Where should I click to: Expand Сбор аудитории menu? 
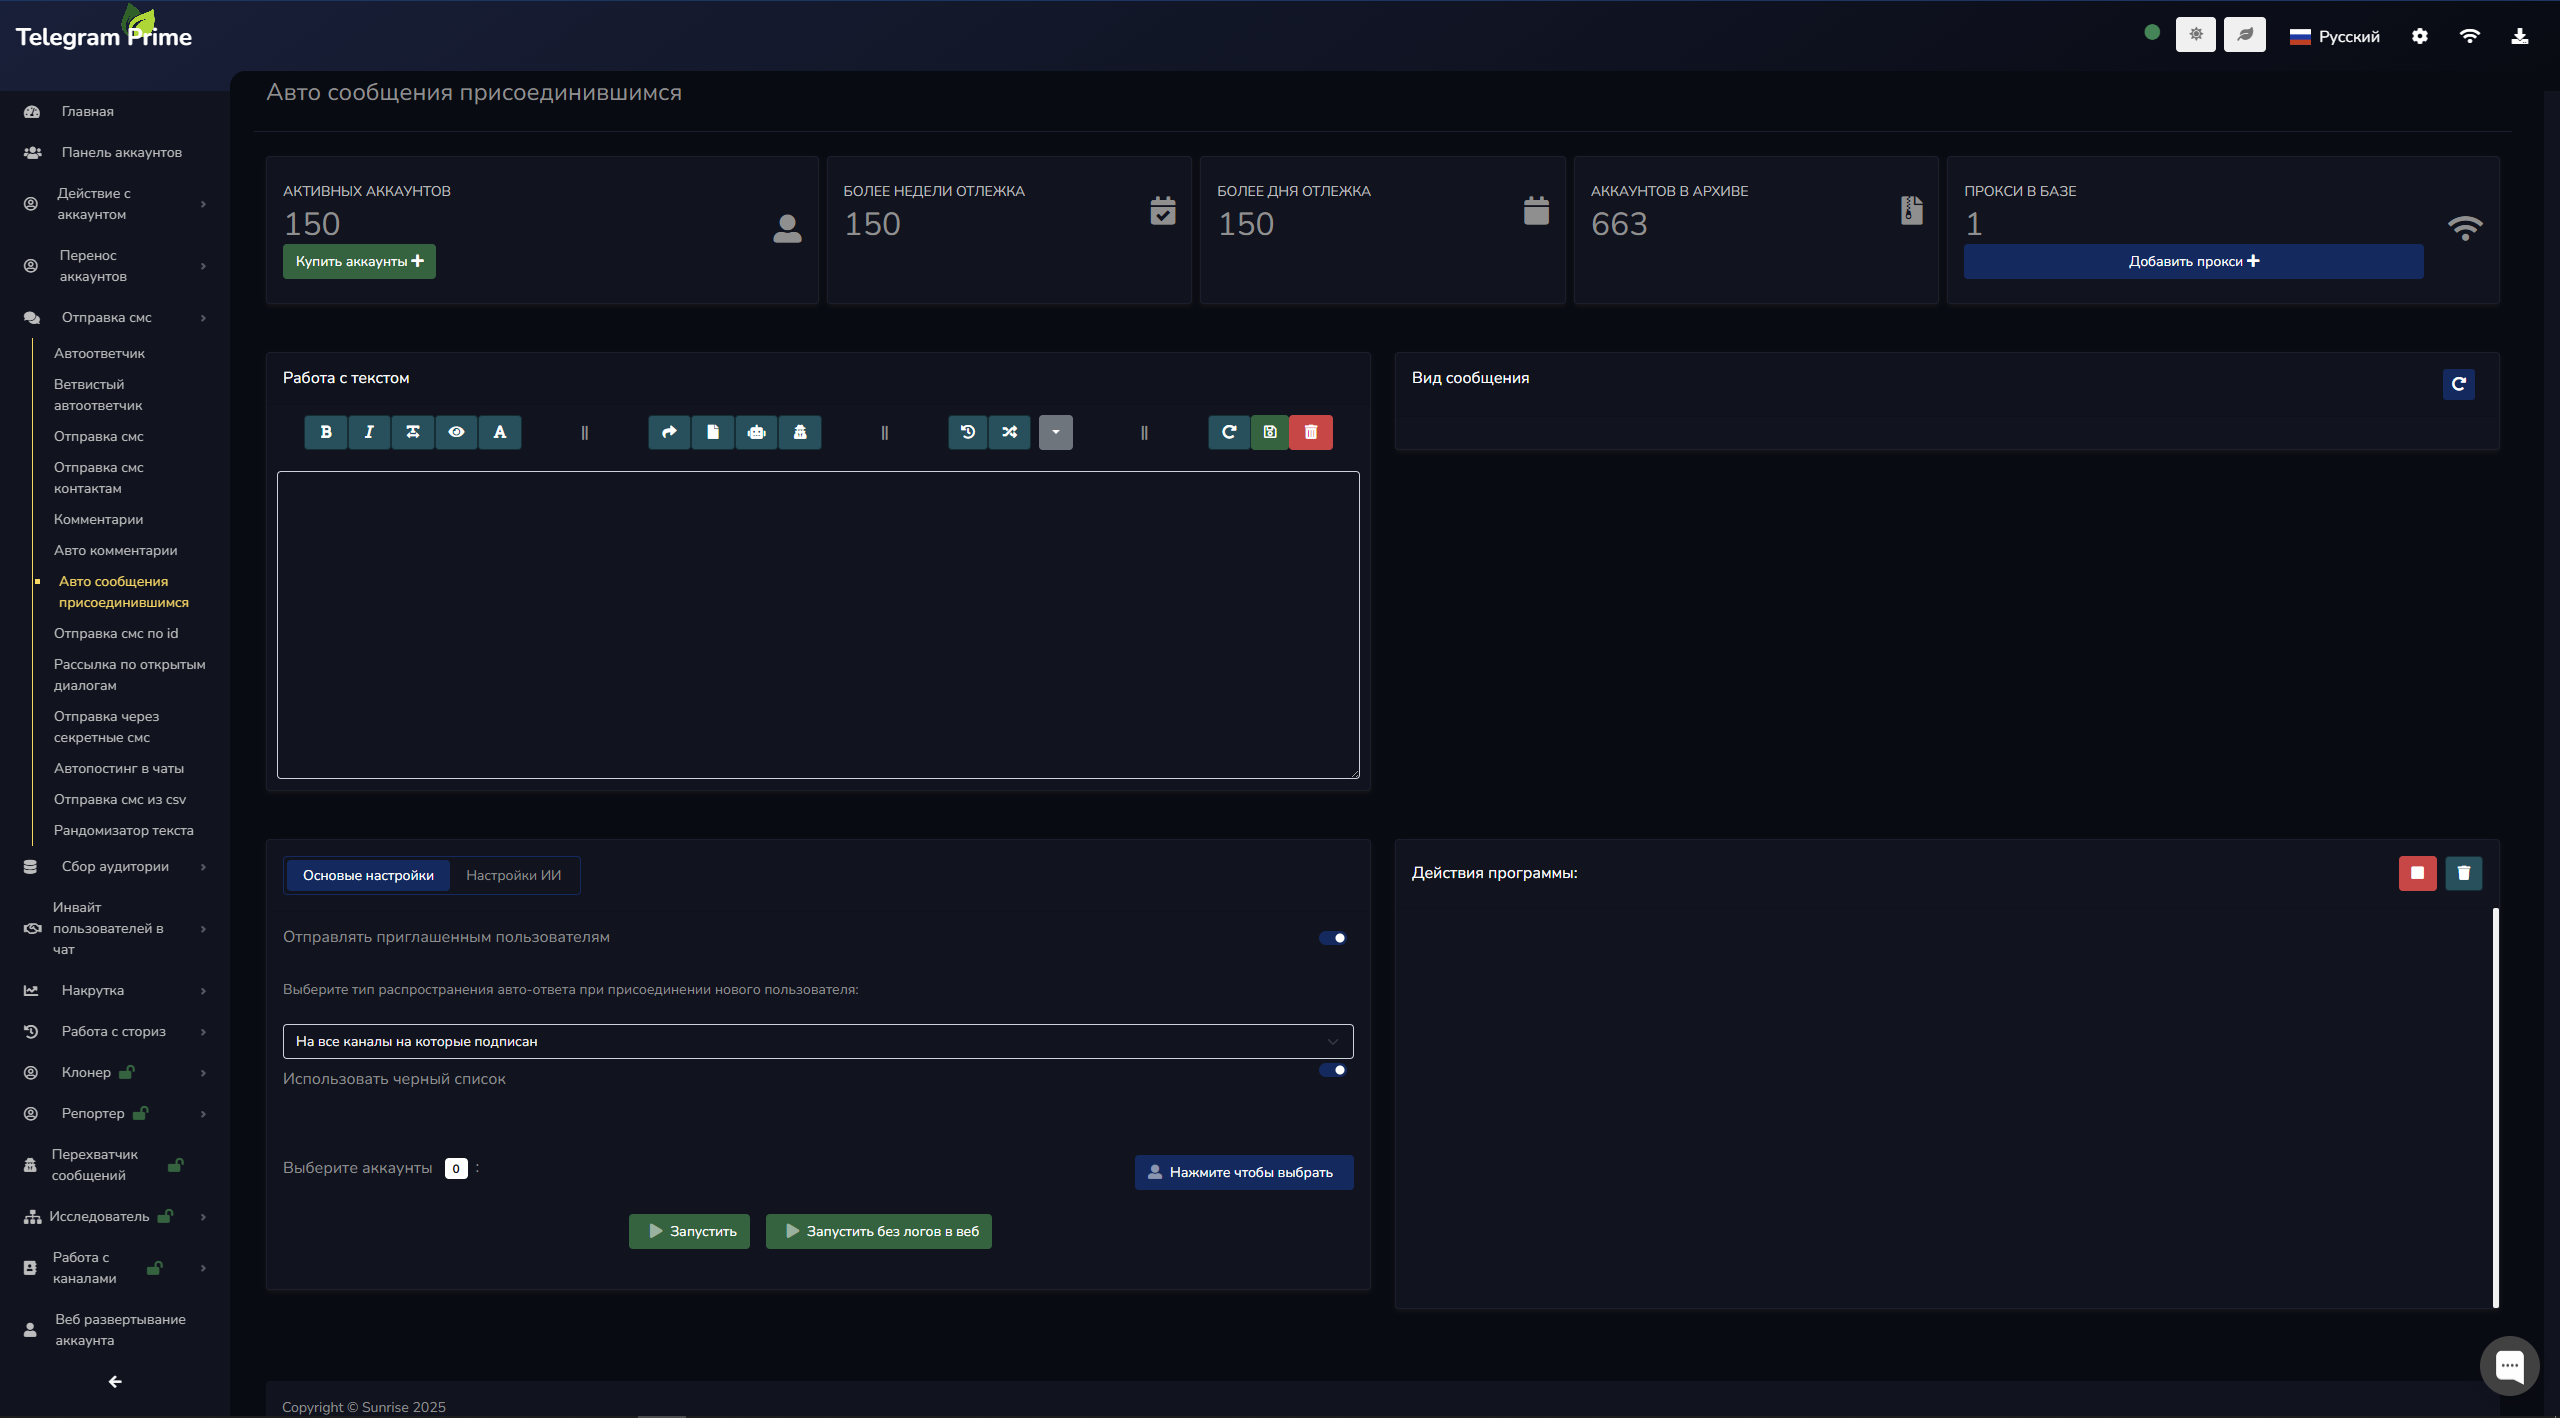pyautogui.click(x=115, y=867)
